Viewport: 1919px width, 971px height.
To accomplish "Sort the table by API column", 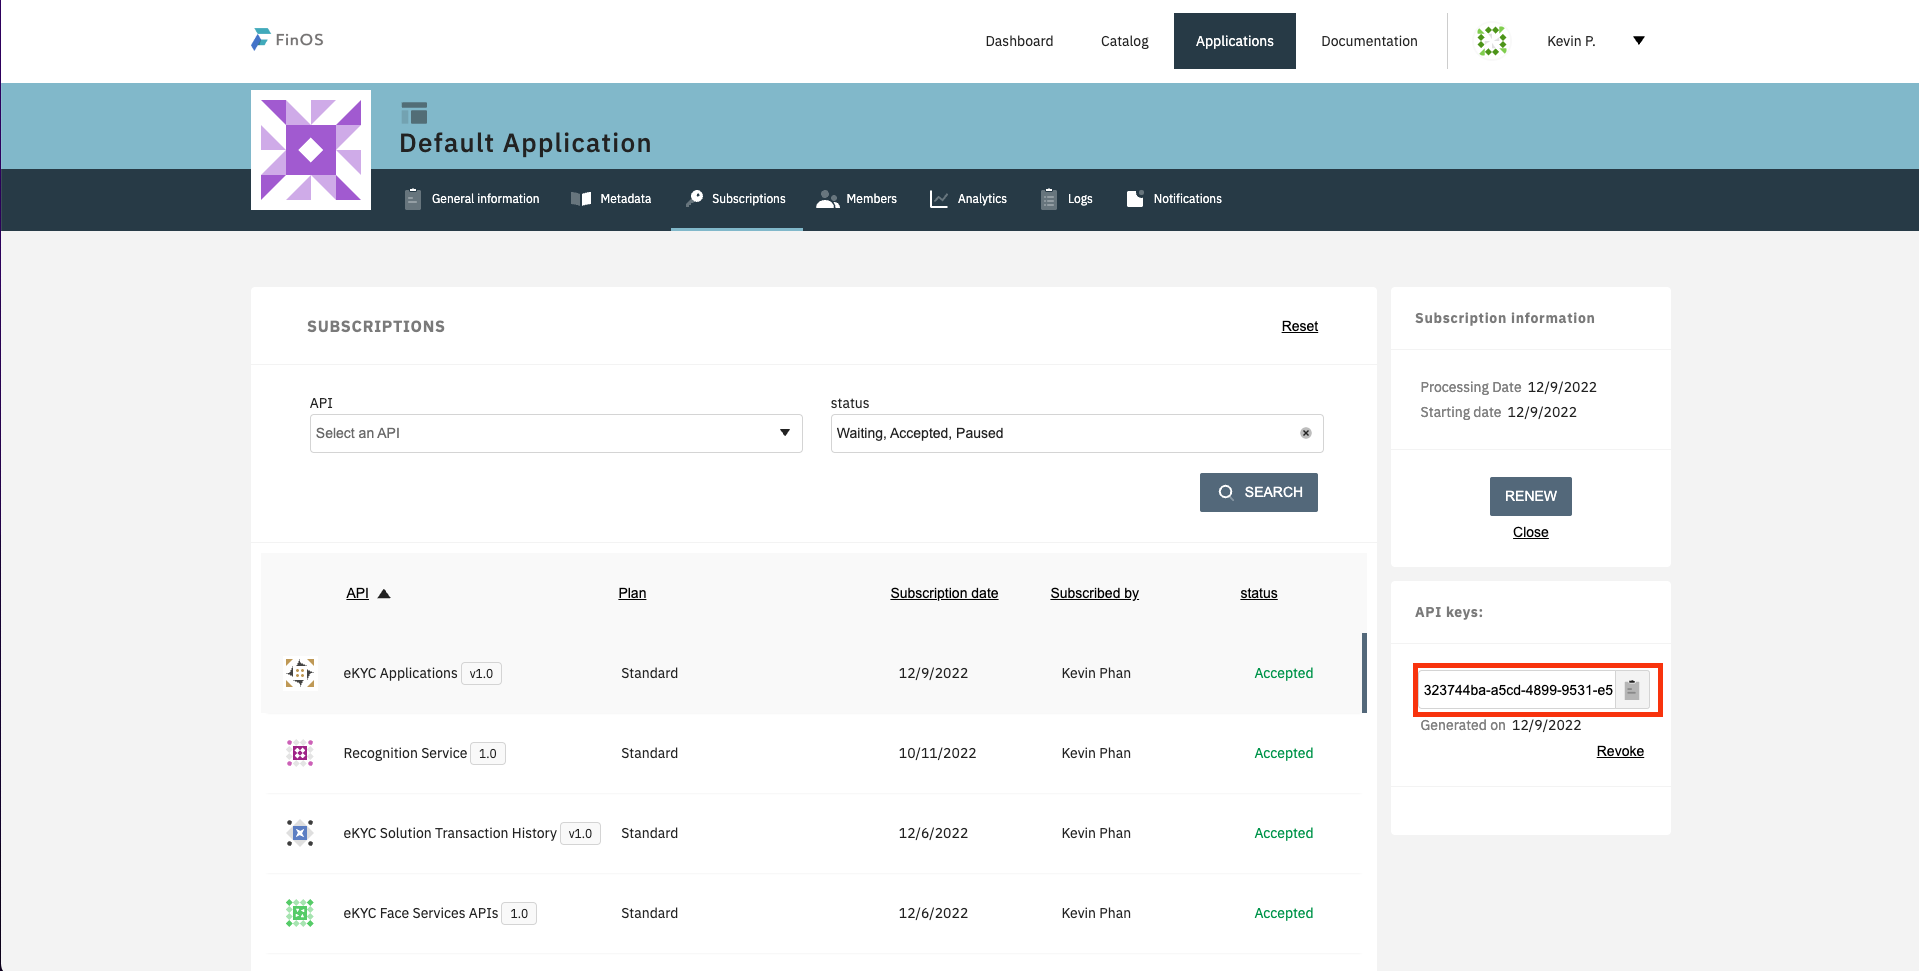I will pyautogui.click(x=358, y=593).
